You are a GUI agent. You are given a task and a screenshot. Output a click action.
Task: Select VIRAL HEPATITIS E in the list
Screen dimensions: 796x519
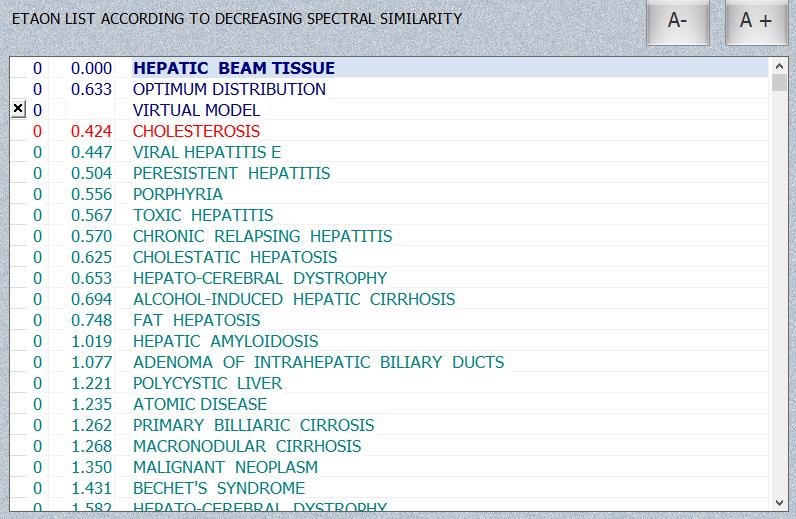(x=207, y=152)
